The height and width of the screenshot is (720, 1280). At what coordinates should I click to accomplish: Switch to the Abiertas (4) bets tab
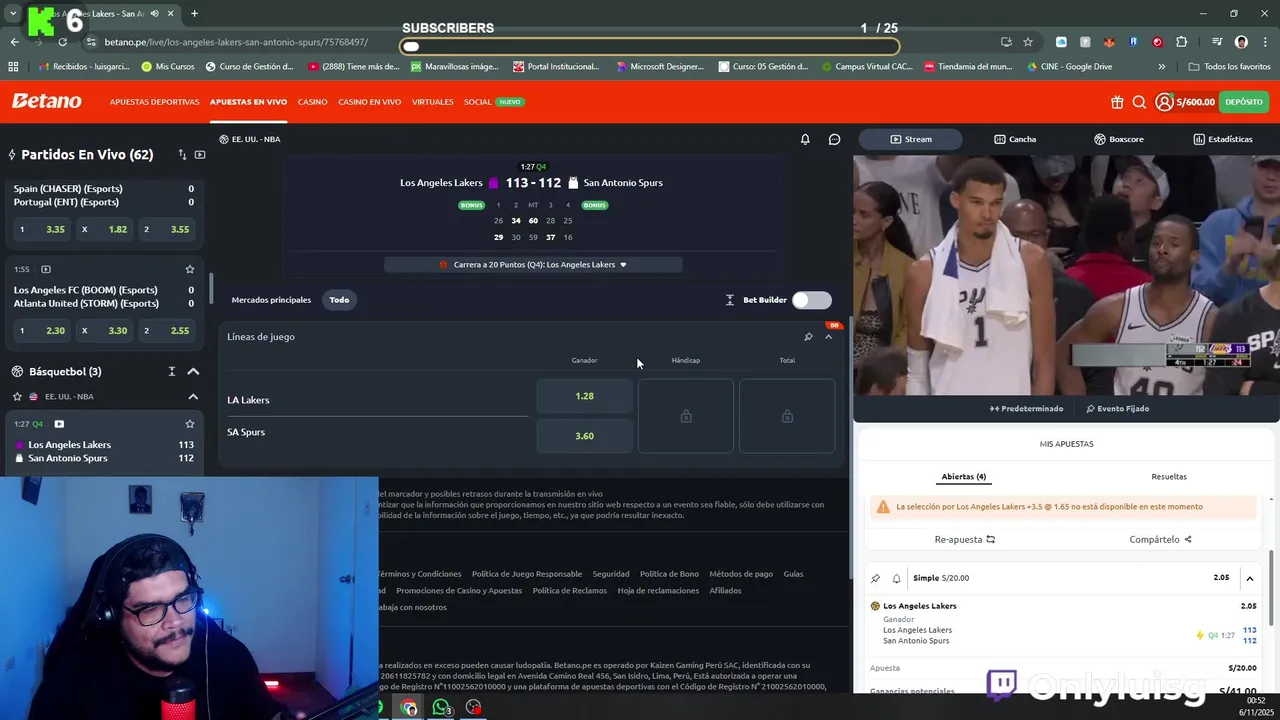tap(963, 477)
